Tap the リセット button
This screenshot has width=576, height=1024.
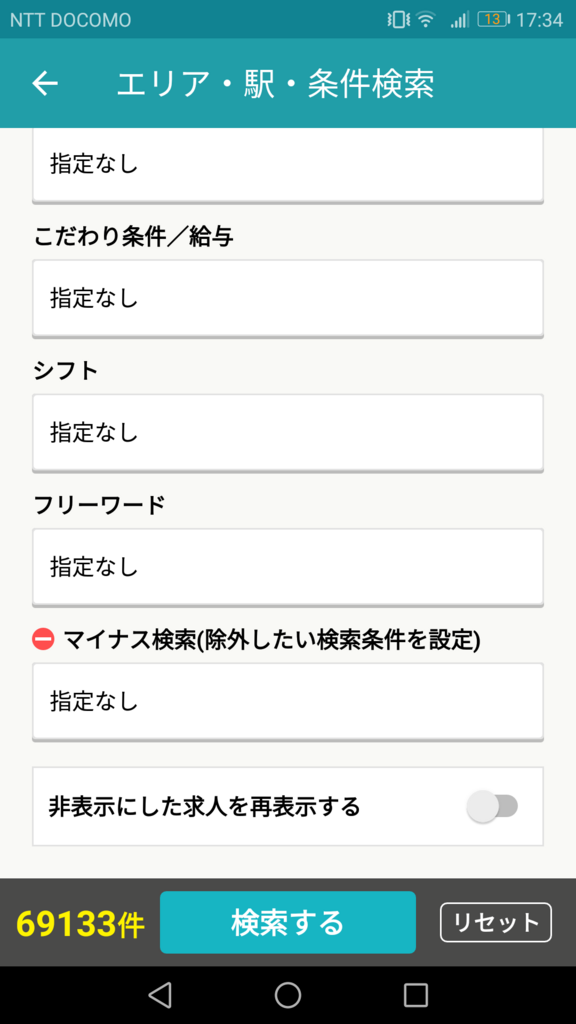coord(496,922)
